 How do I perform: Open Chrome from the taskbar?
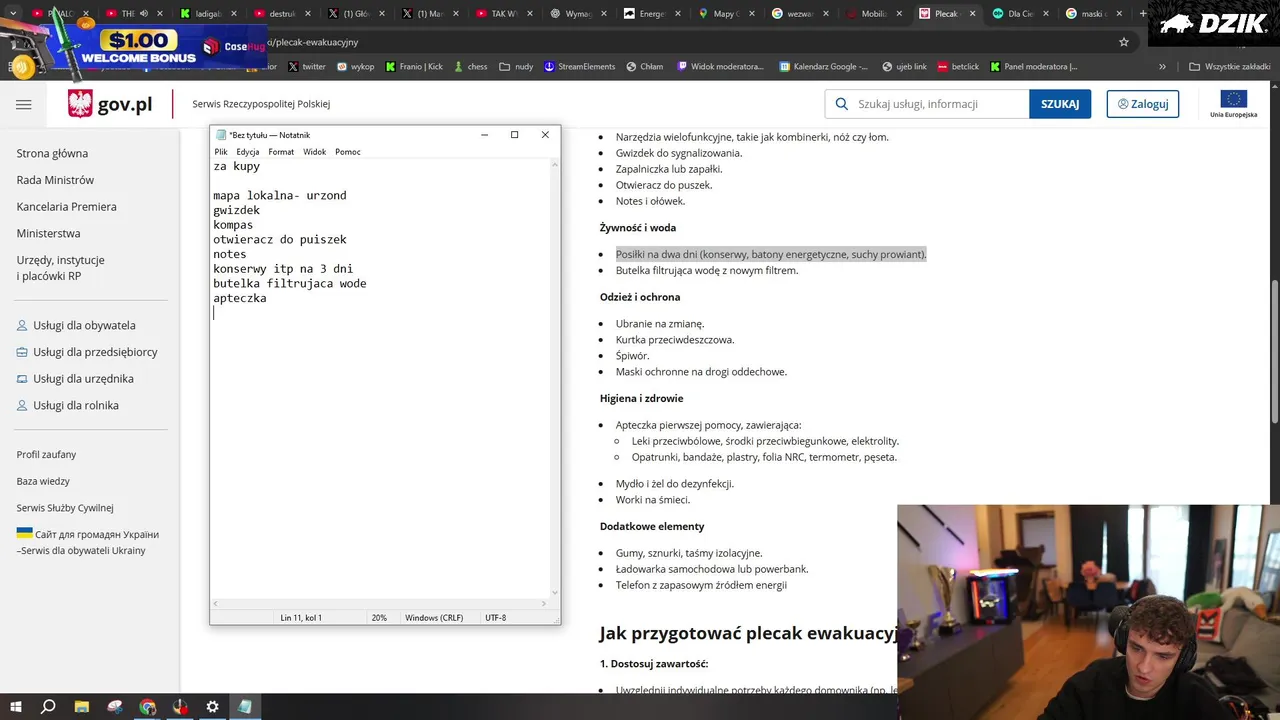[x=148, y=707]
